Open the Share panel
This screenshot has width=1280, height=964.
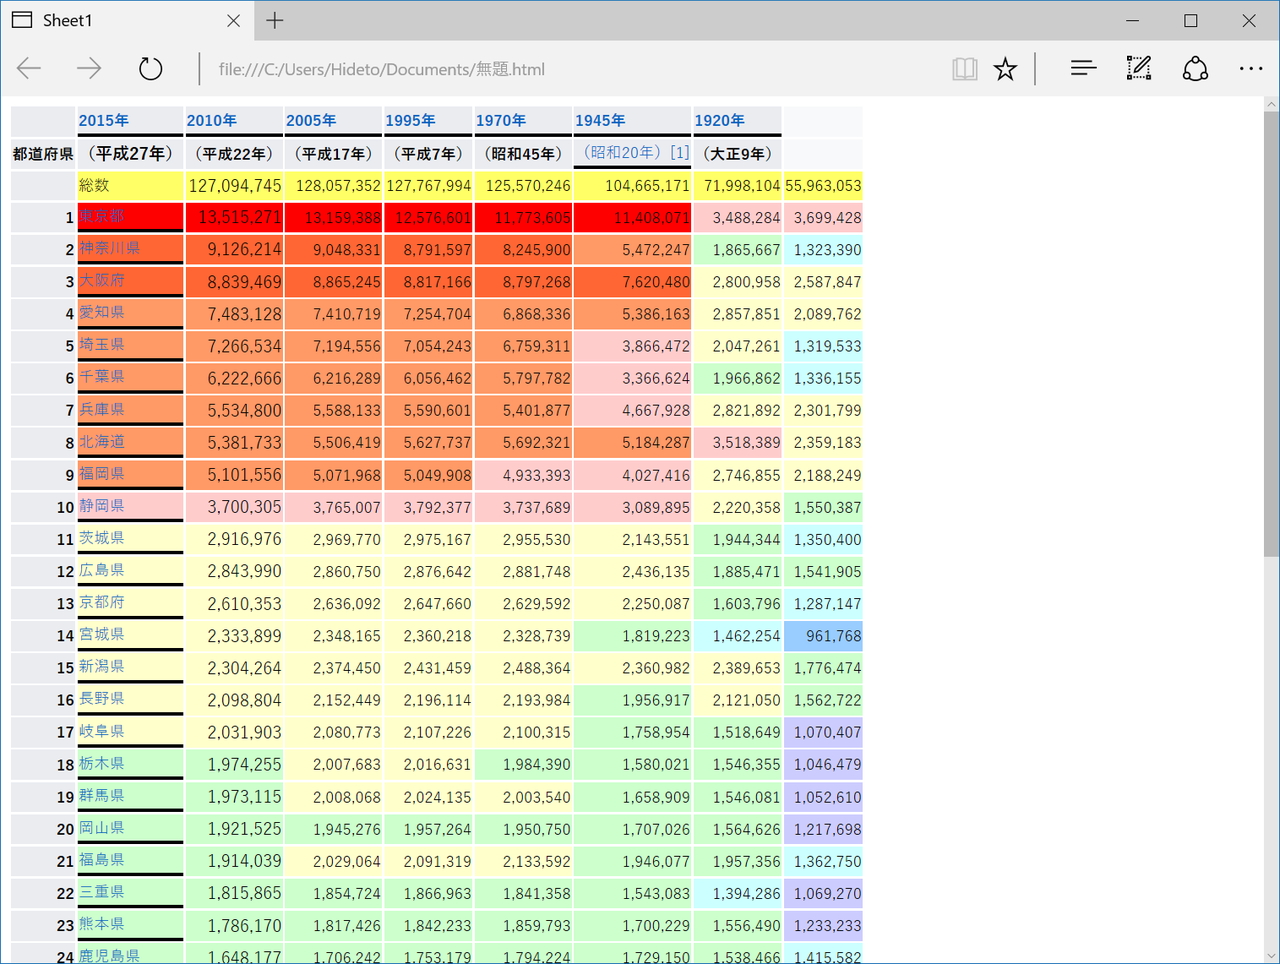pos(1195,69)
